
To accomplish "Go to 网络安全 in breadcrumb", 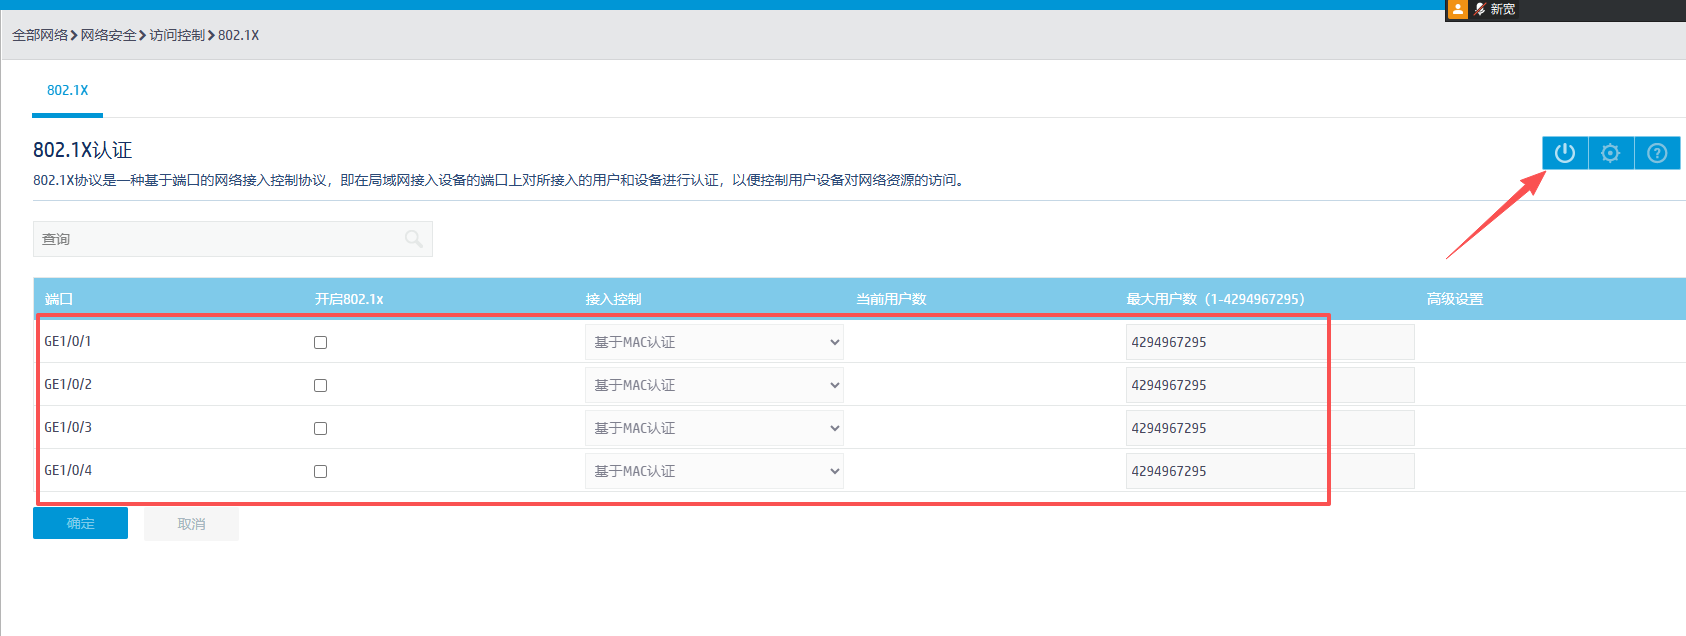I will pyautogui.click(x=108, y=35).
